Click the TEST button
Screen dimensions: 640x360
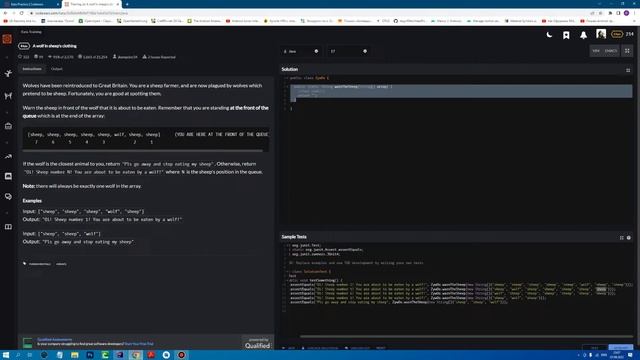[x=594, y=348]
